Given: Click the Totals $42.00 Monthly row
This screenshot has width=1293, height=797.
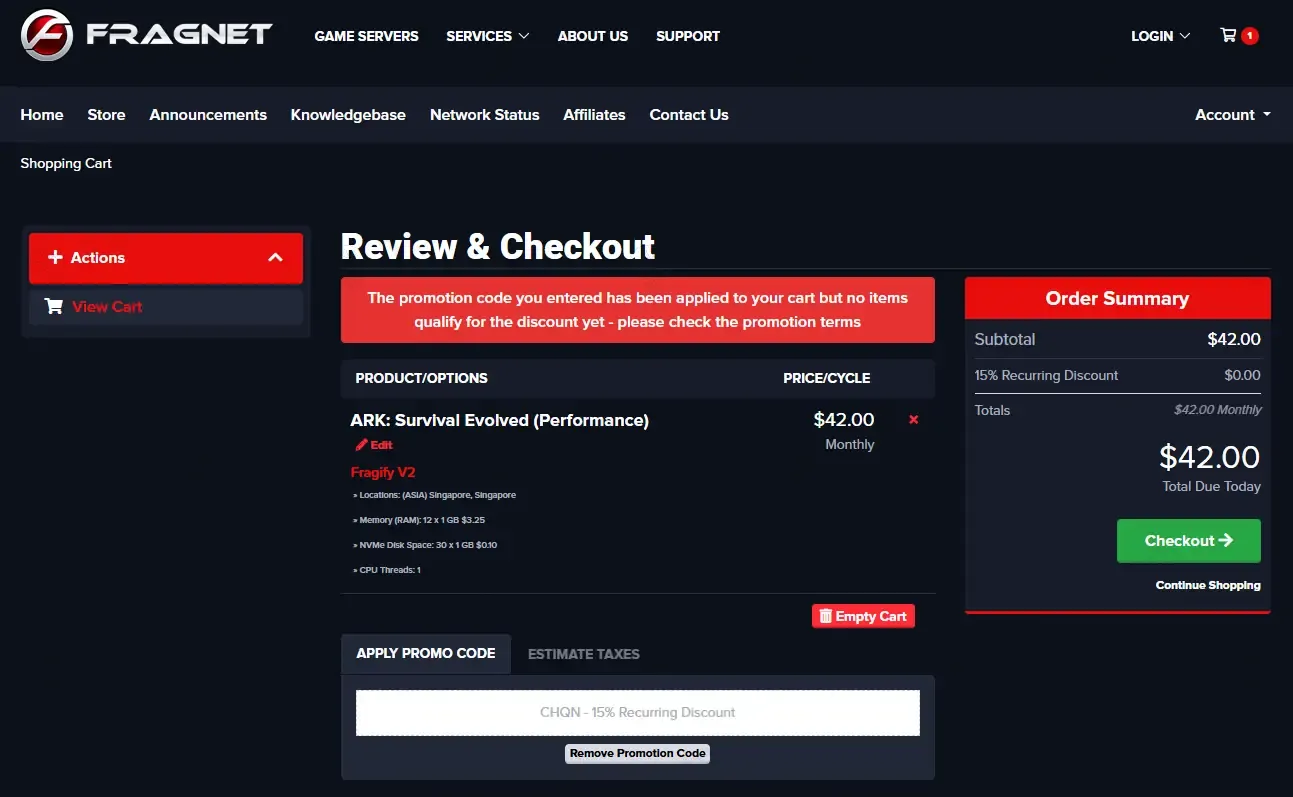Looking at the screenshot, I should 1118,410.
